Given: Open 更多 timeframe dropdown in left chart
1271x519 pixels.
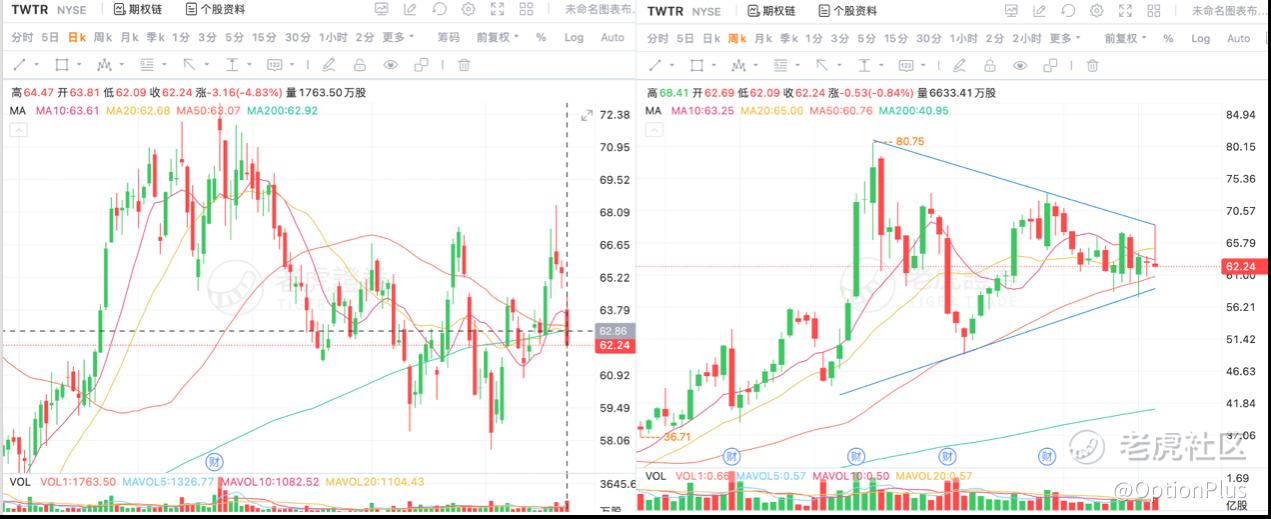Looking at the screenshot, I should click(x=398, y=37).
